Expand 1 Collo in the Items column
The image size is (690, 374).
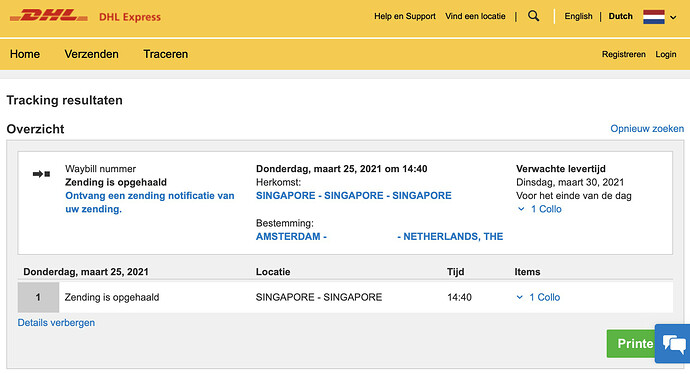pos(538,297)
